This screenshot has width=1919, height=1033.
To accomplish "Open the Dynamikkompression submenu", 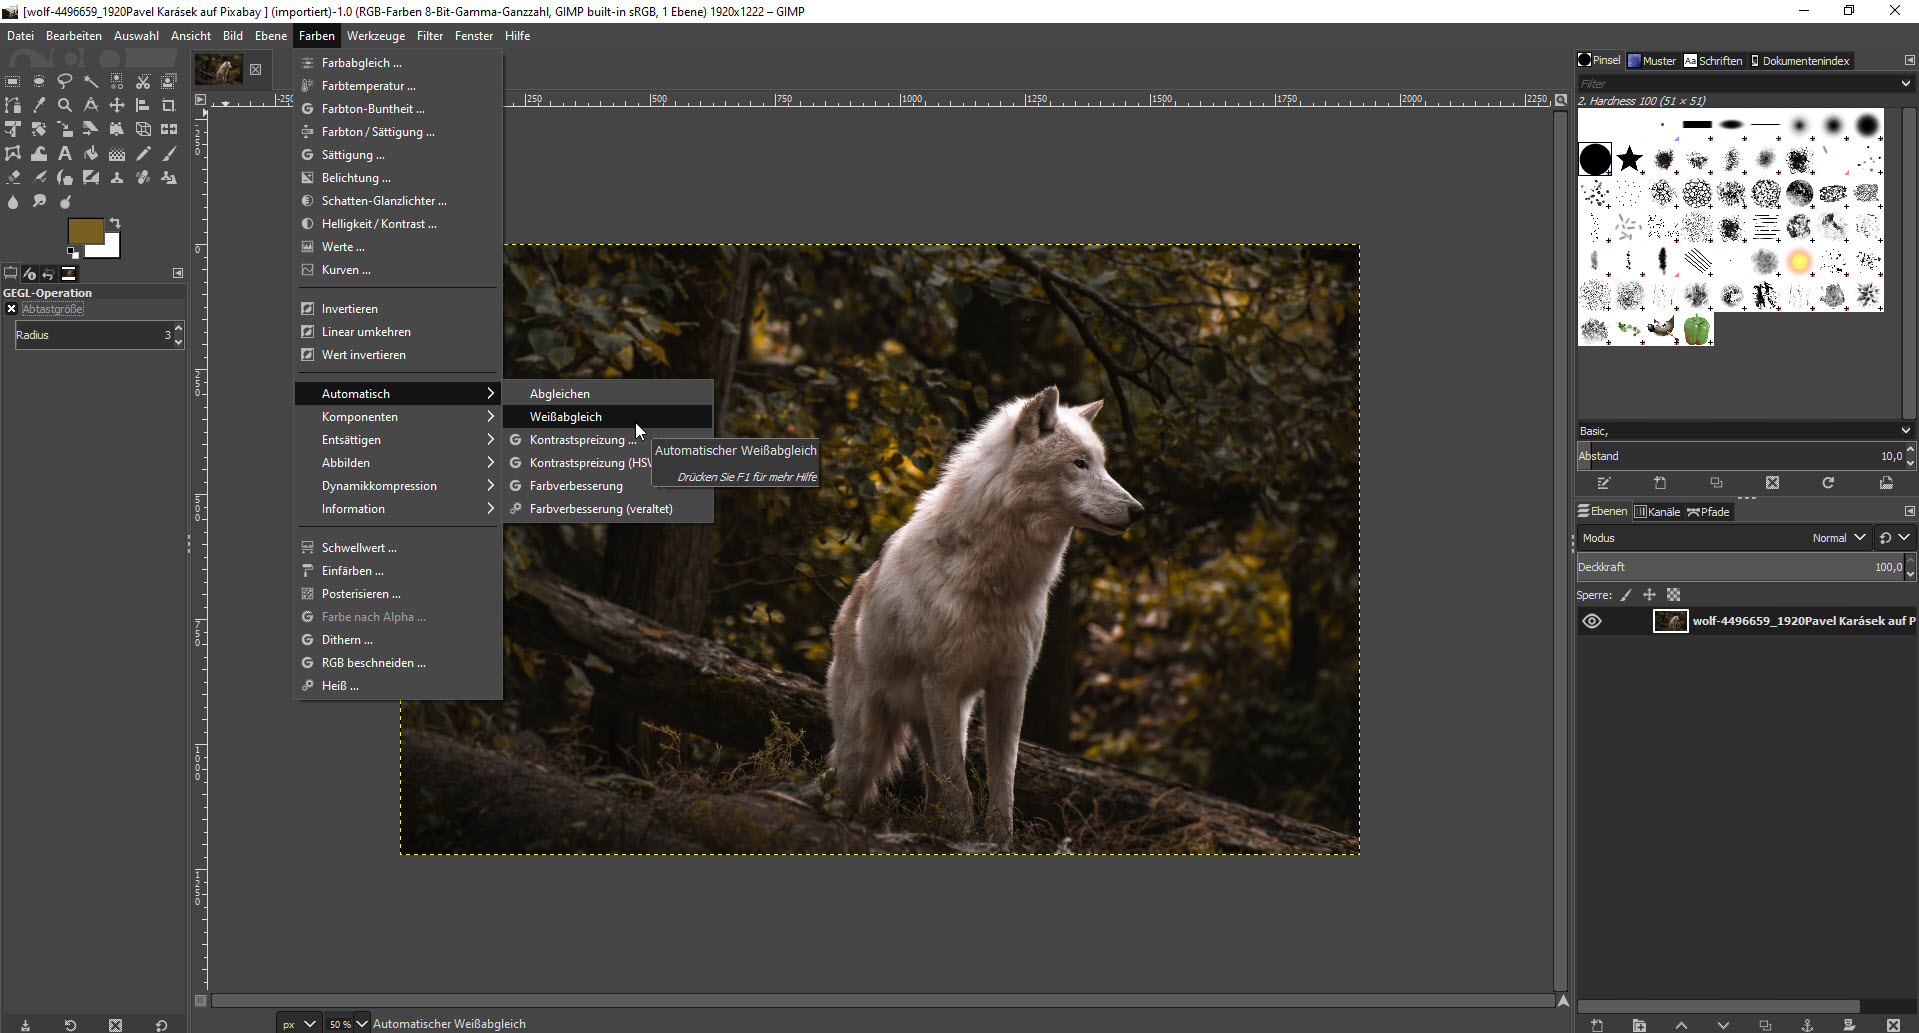I will point(398,486).
